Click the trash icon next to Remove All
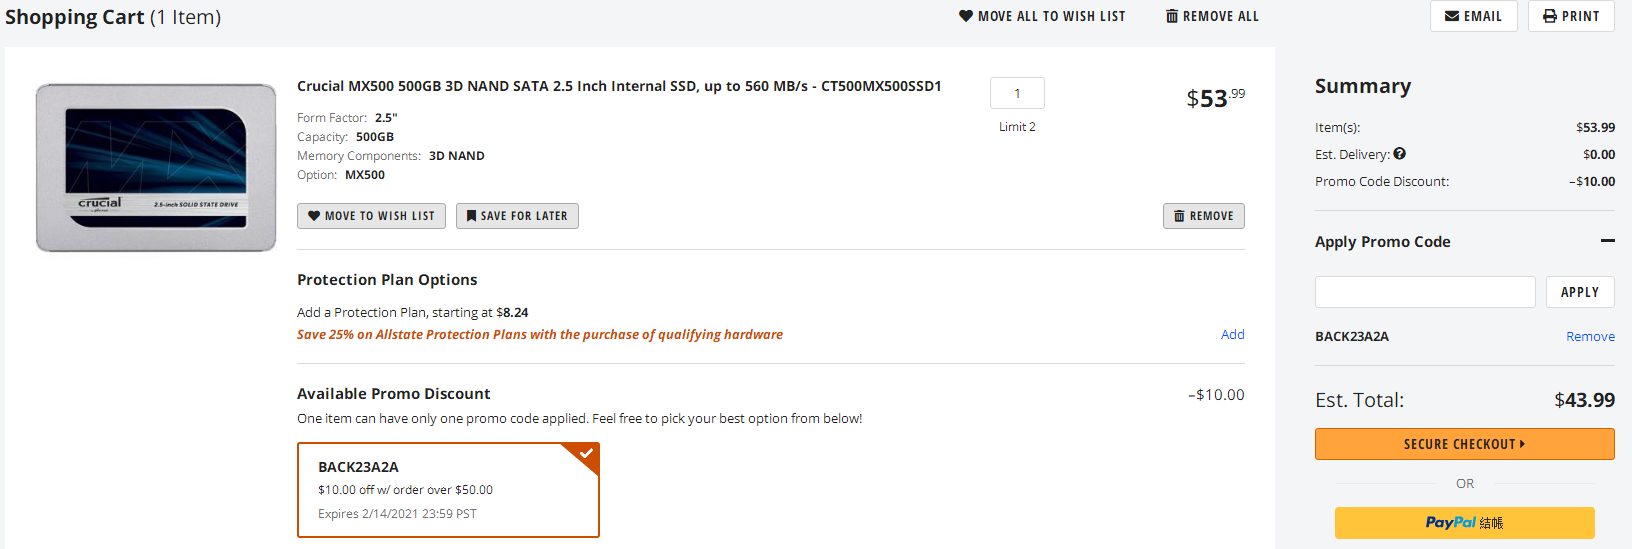Viewport: 1632px width, 549px height. (1172, 16)
